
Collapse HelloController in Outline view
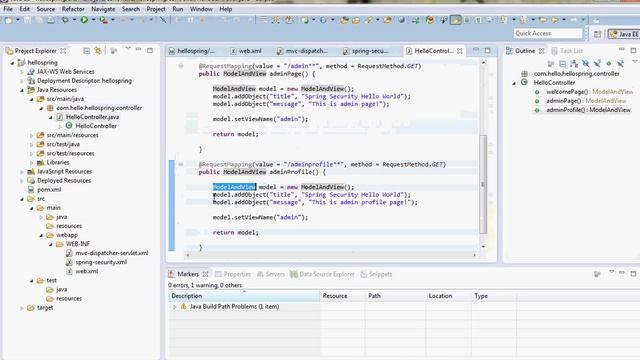coord(514,83)
